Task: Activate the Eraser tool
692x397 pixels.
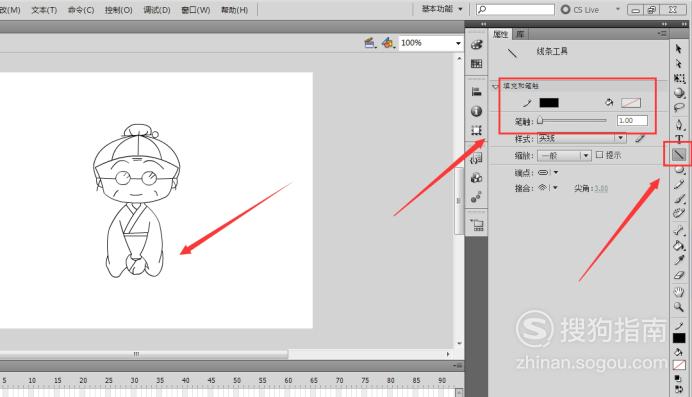Action: tap(679, 276)
